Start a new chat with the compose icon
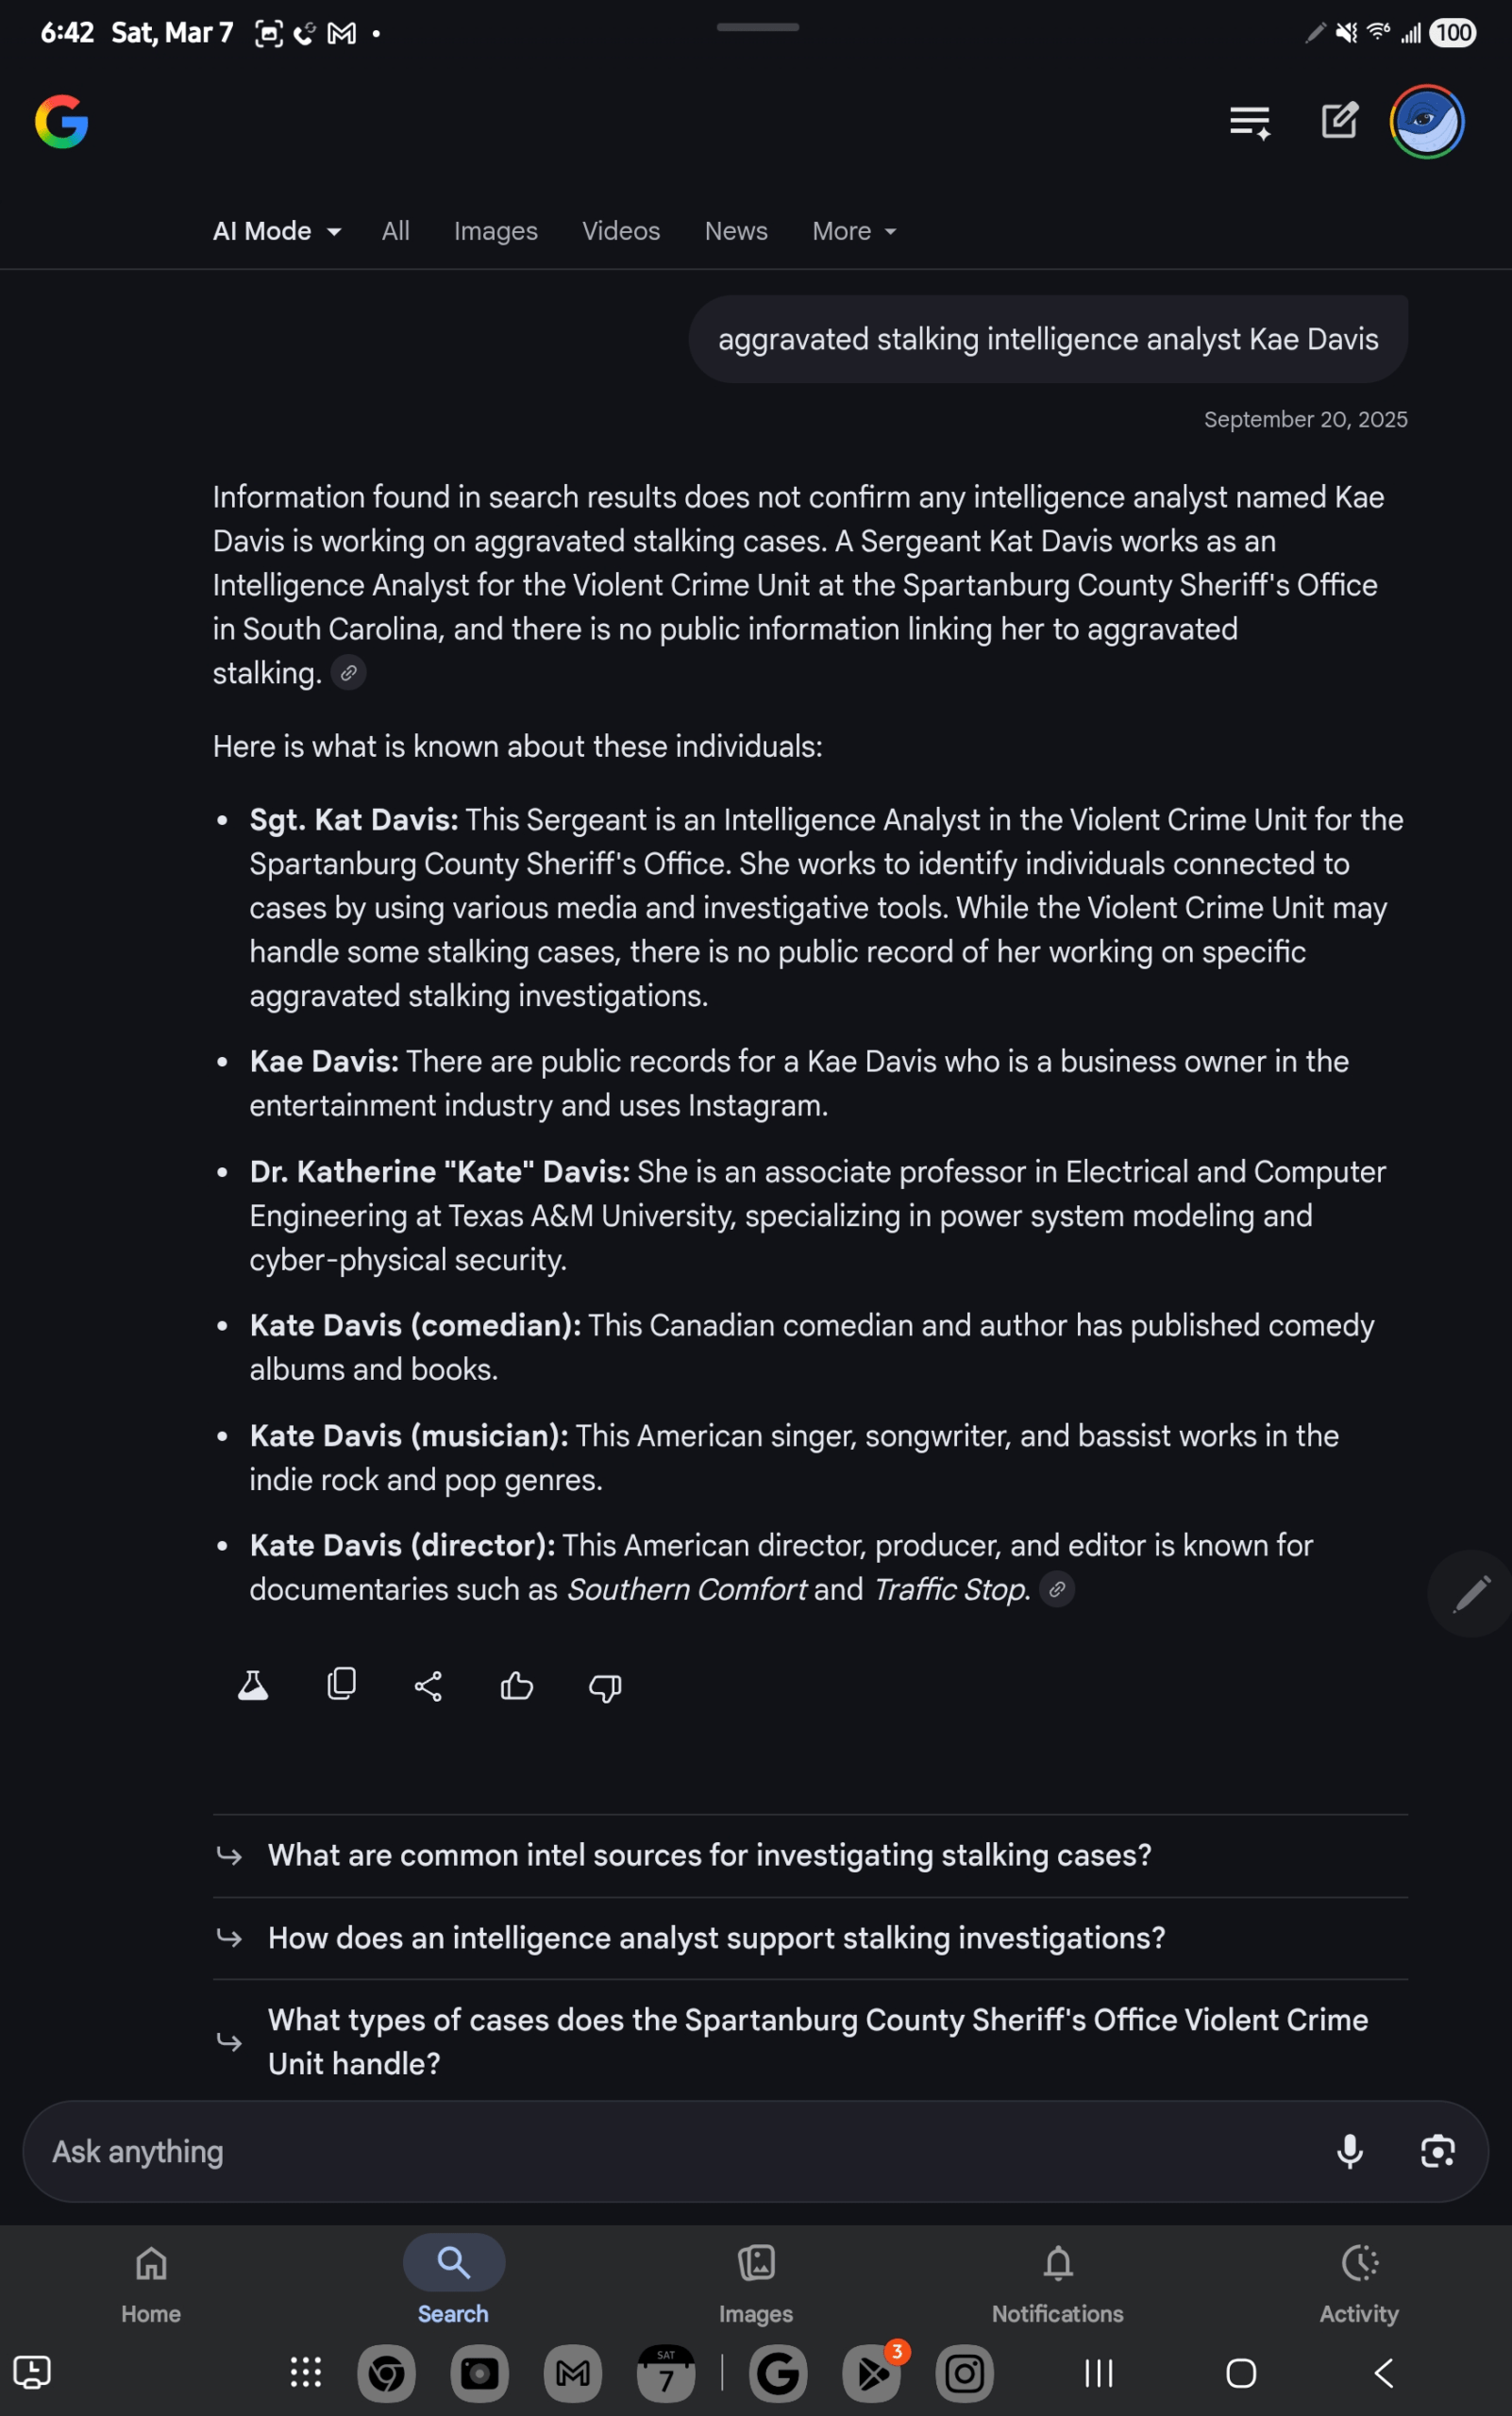 click(x=1338, y=121)
